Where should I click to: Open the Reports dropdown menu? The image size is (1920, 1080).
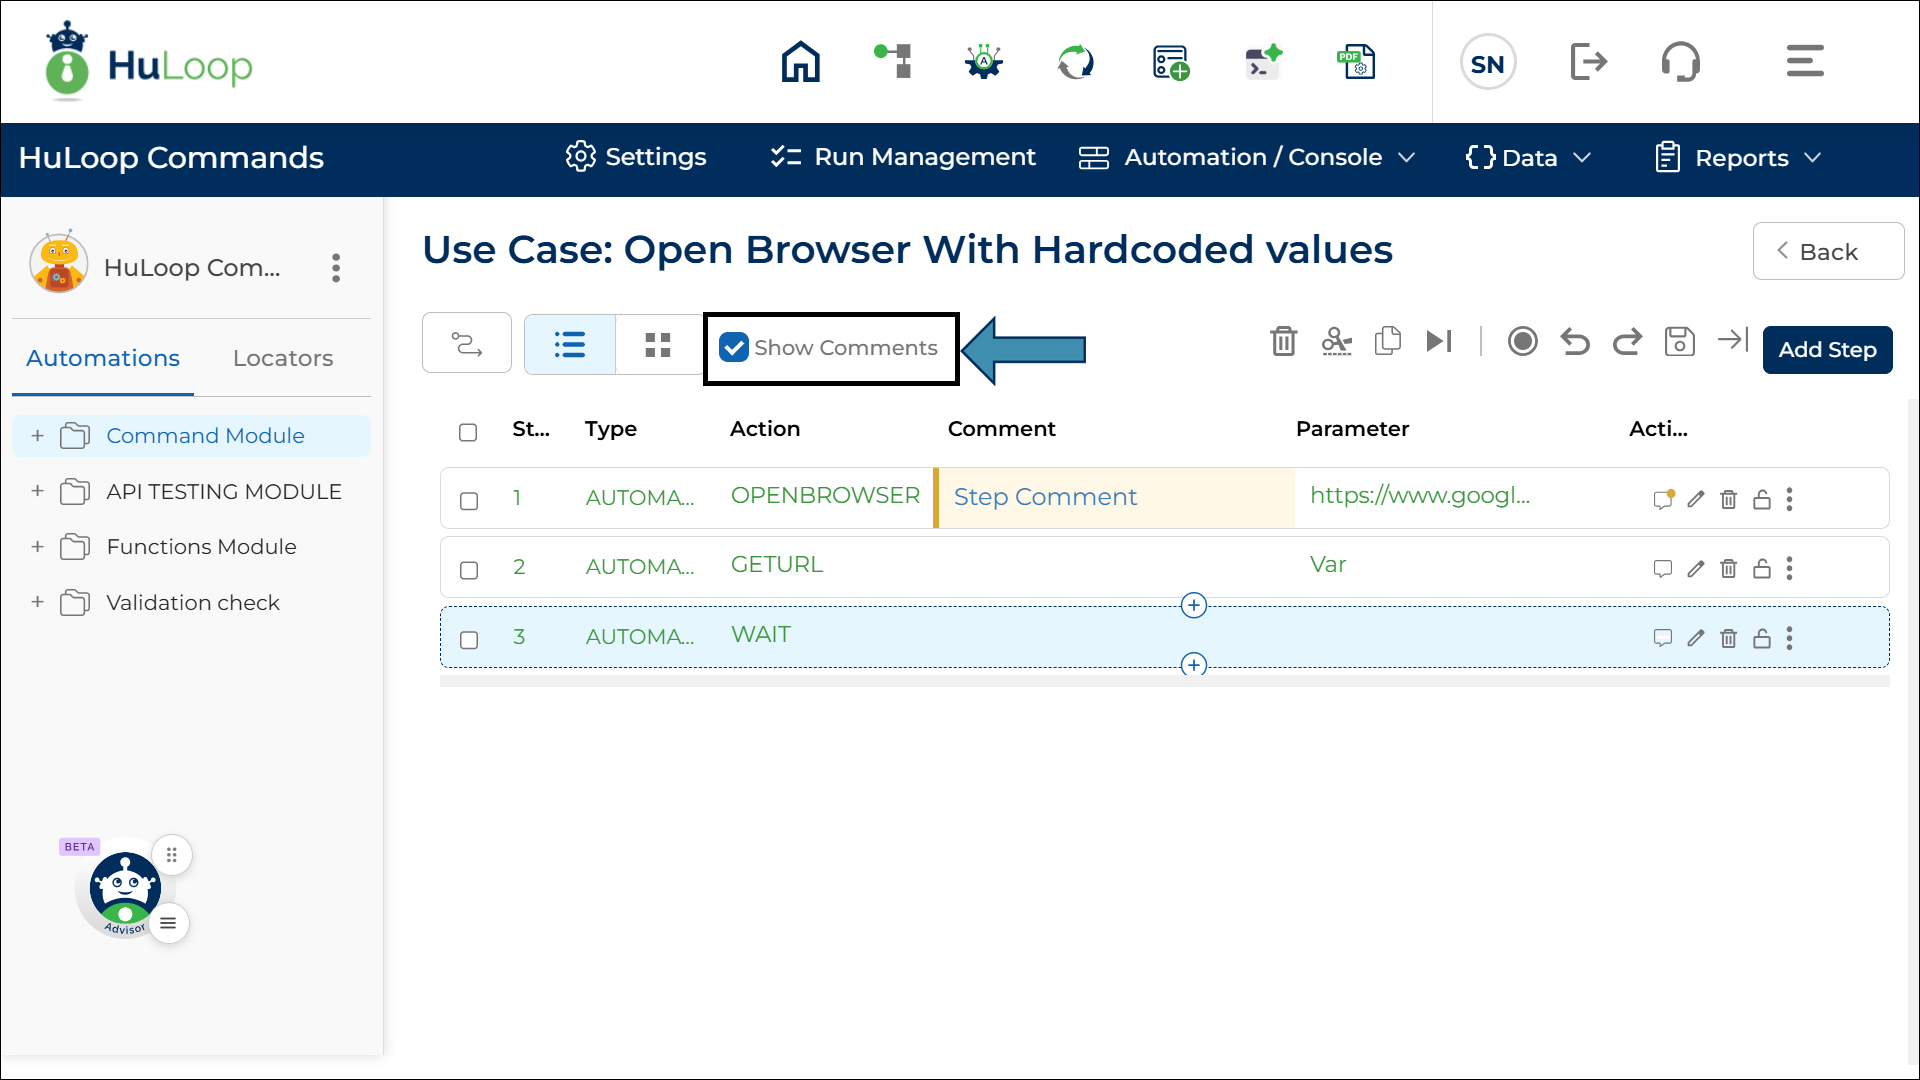click(x=1738, y=158)
